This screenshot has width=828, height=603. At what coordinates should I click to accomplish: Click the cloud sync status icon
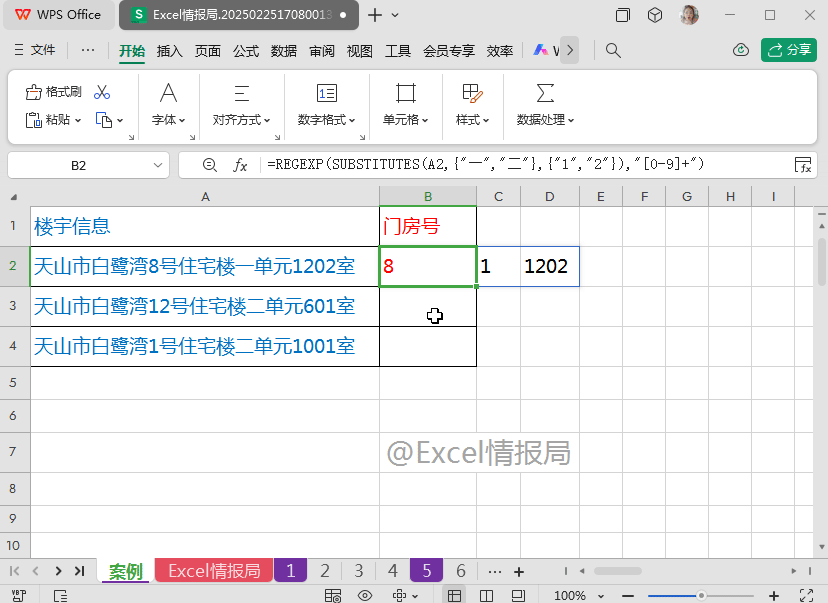point(741,50)
